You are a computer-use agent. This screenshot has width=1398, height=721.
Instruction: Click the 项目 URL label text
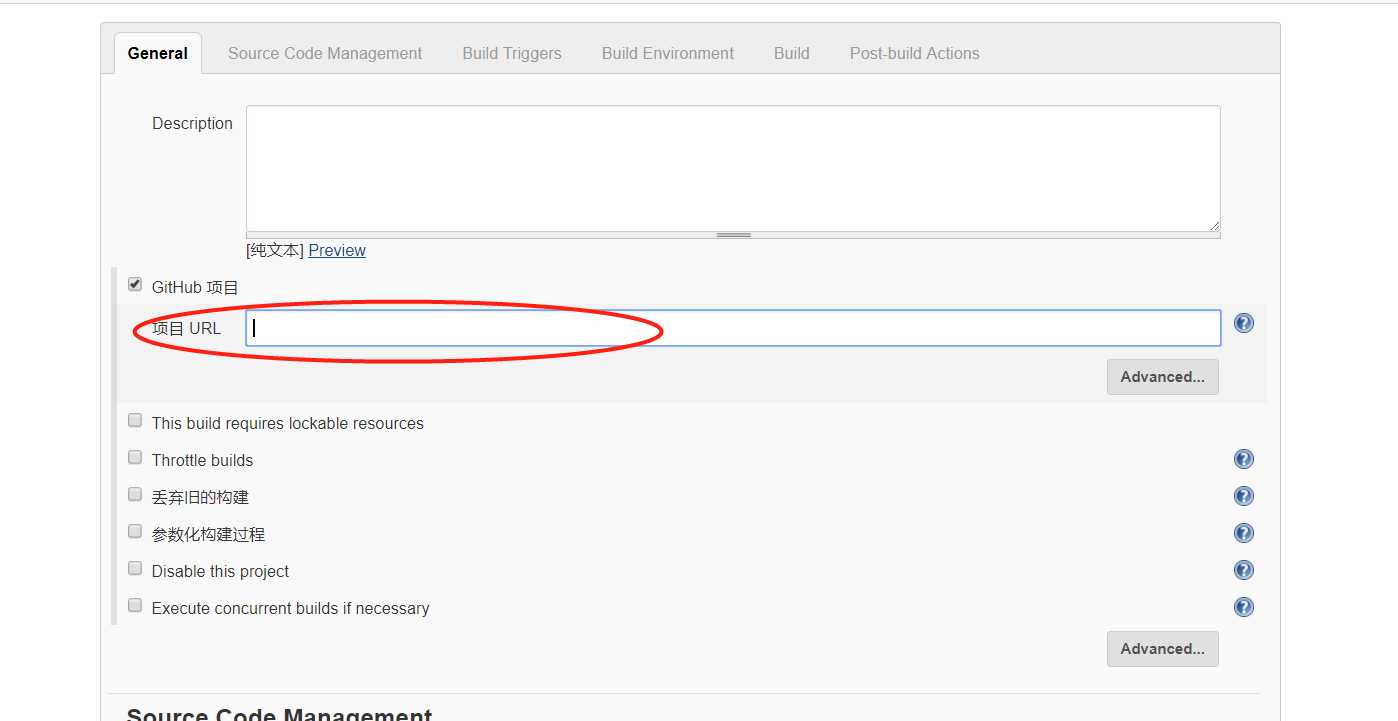pyautogui.click(x=186, y=328)
